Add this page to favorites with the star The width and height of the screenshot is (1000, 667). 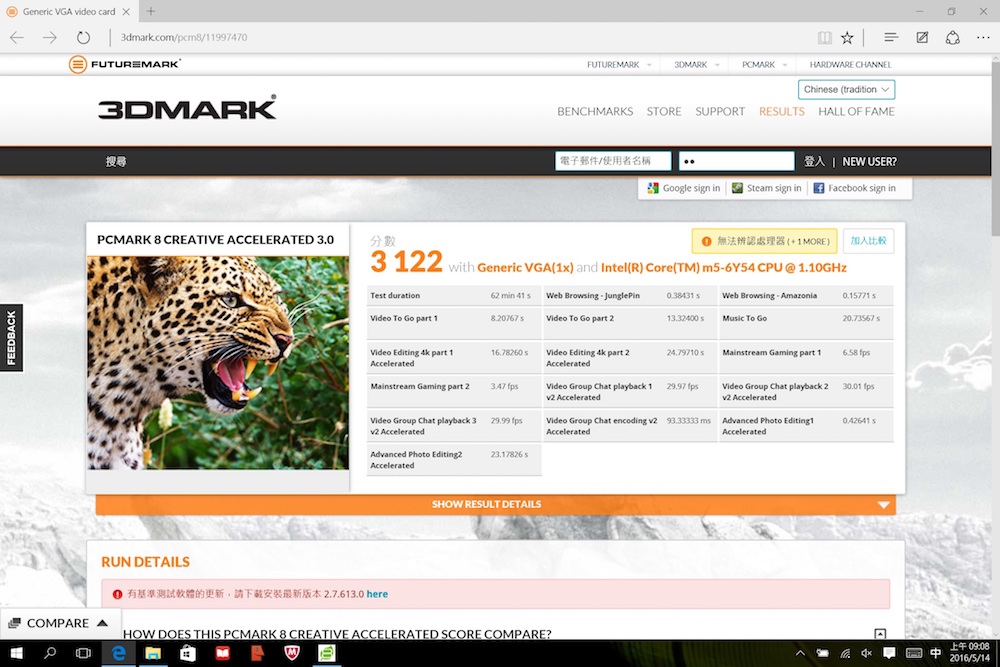(x=847, y=37)
